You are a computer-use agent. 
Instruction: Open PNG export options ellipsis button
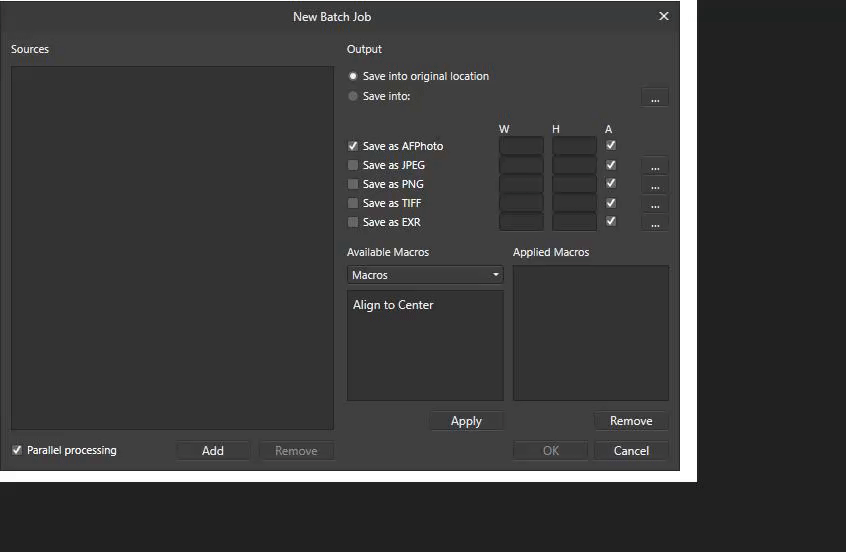(655, 185)
